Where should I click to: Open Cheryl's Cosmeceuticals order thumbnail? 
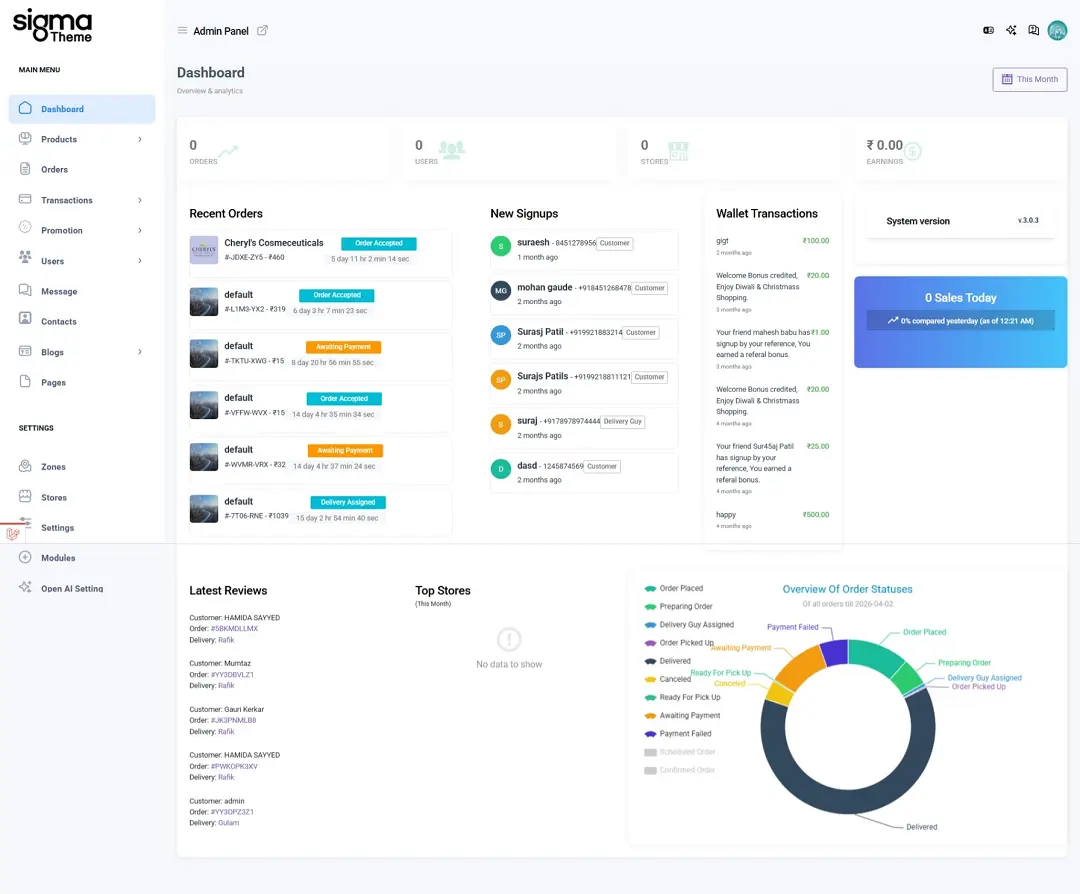[x=204, y=250]
